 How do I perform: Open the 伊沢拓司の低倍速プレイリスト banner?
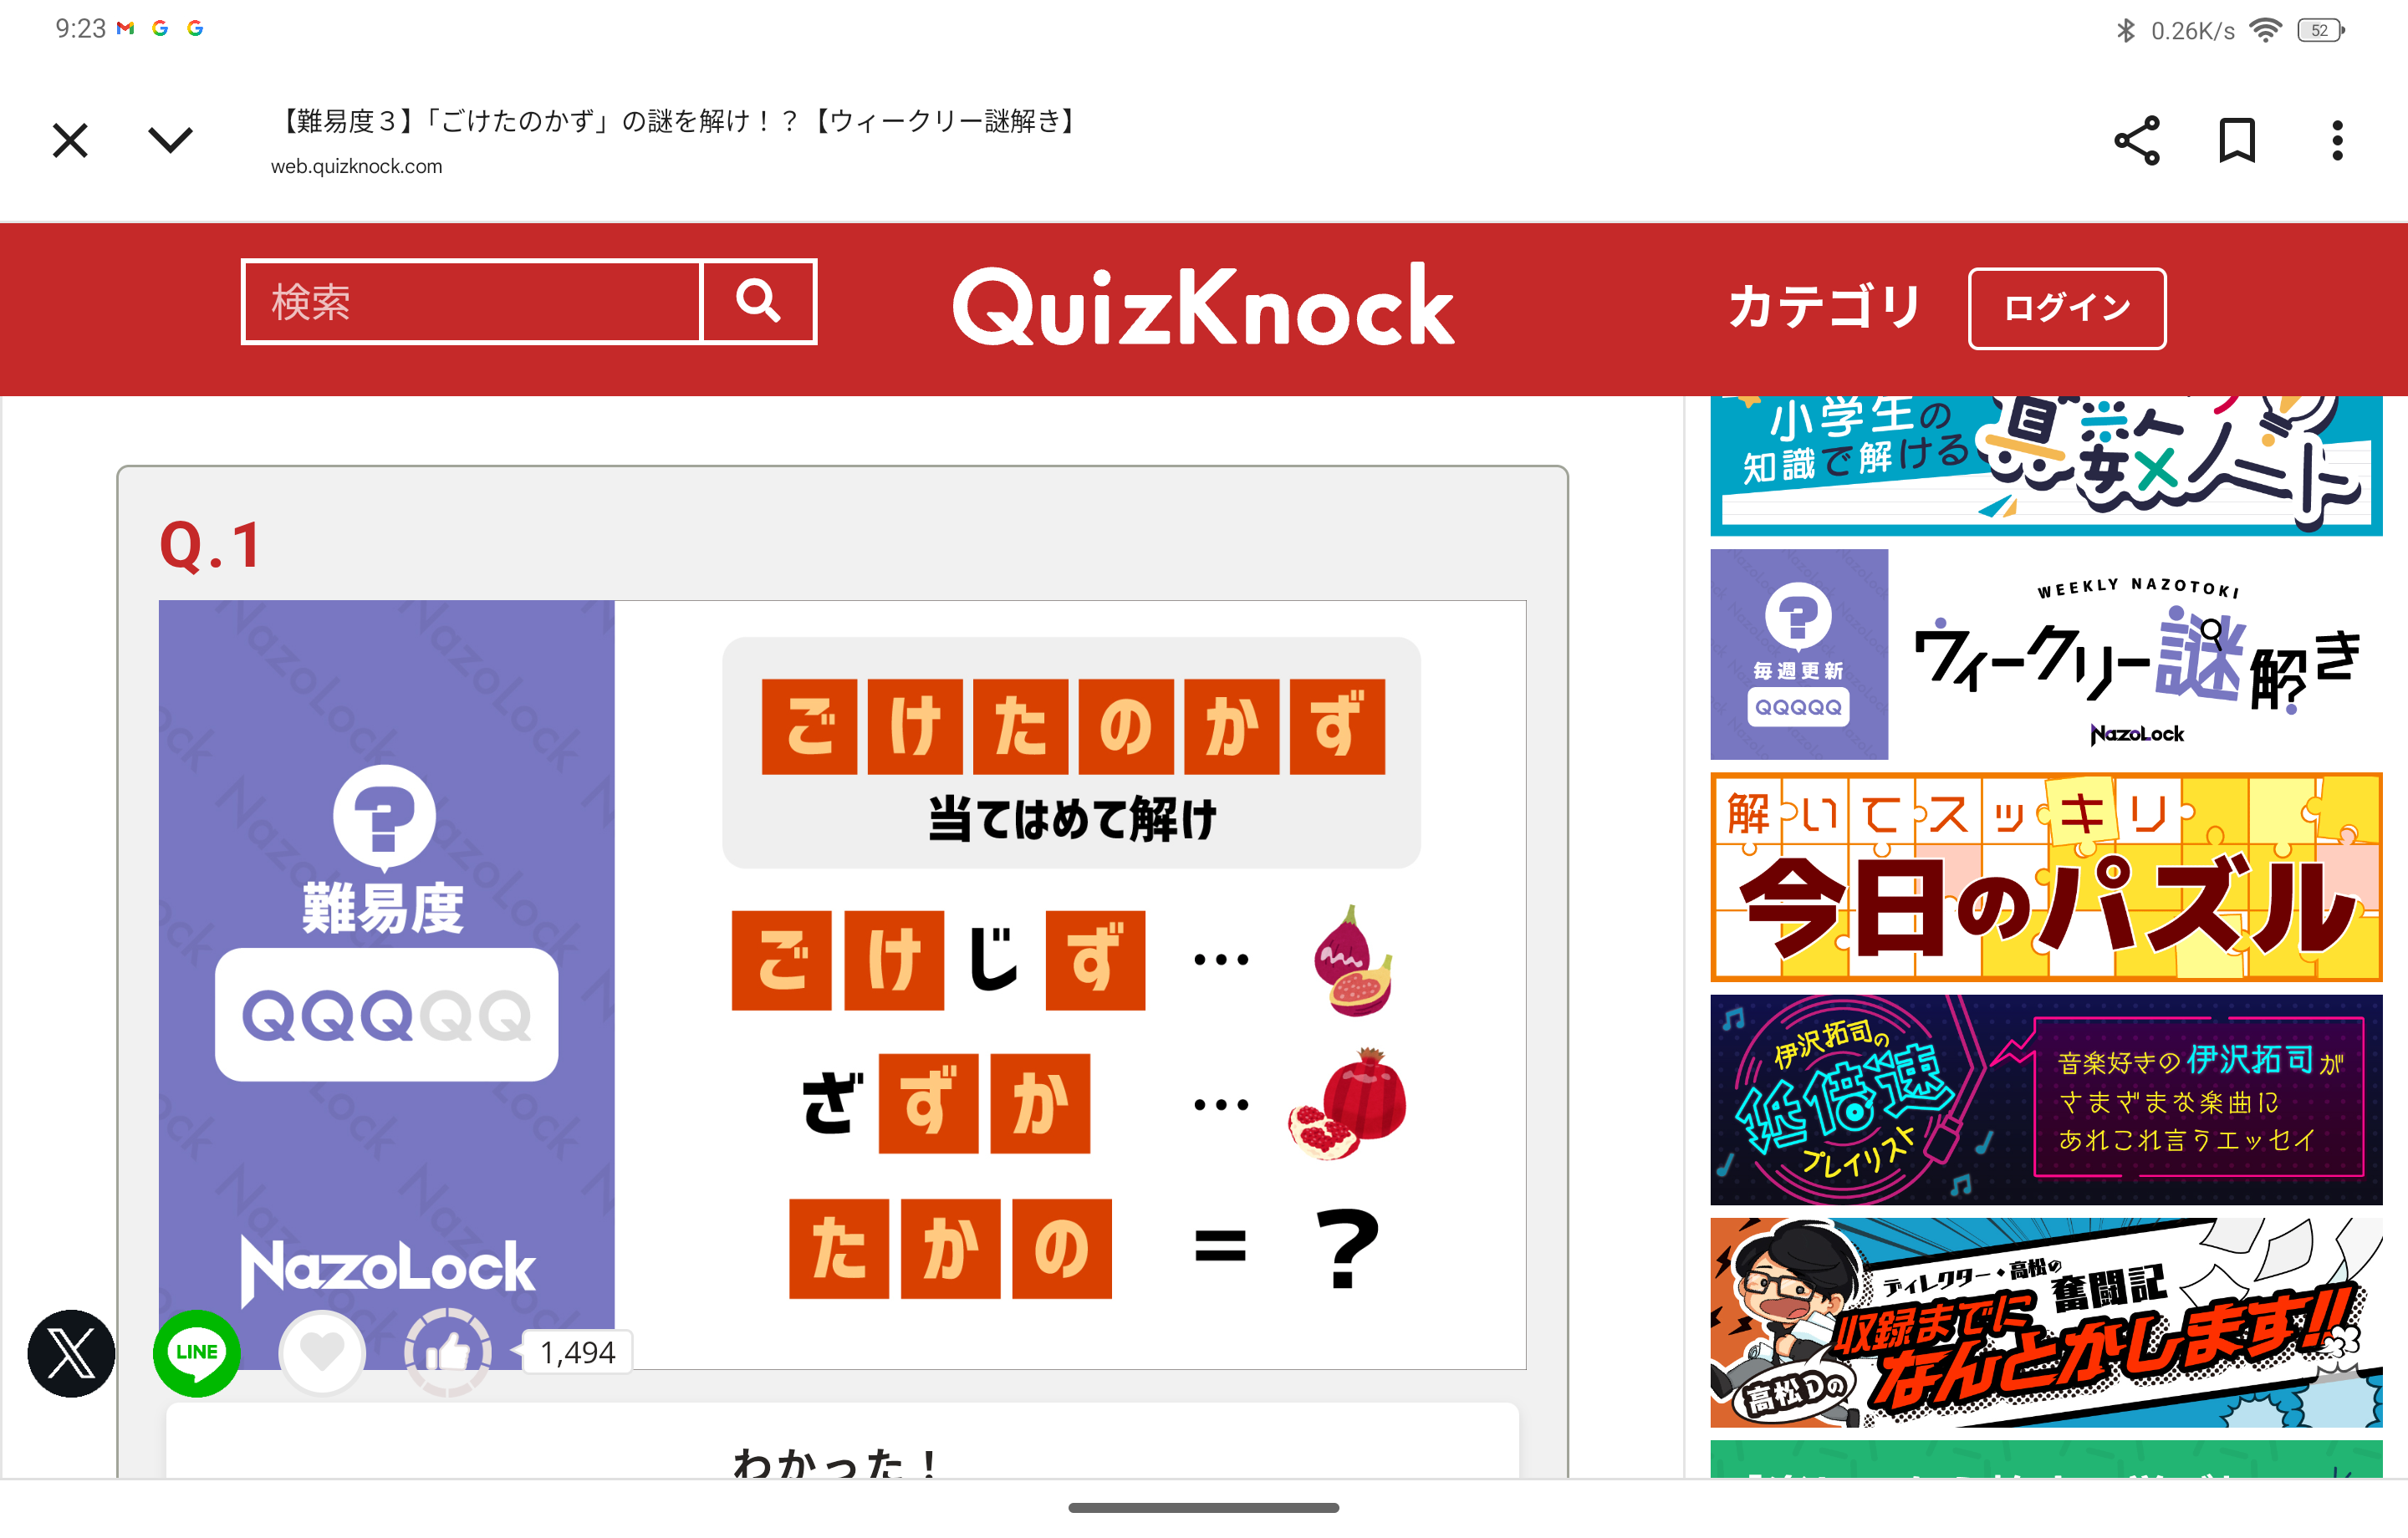(2046, 1099)
